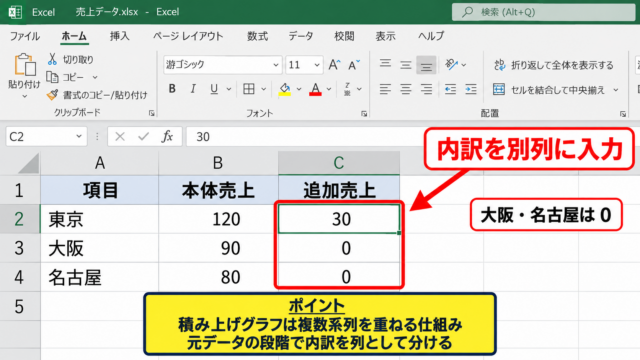Switch to the 数式 tab
Image resolution: width=640 pixels, height=360 pixels.
point(258,36)
